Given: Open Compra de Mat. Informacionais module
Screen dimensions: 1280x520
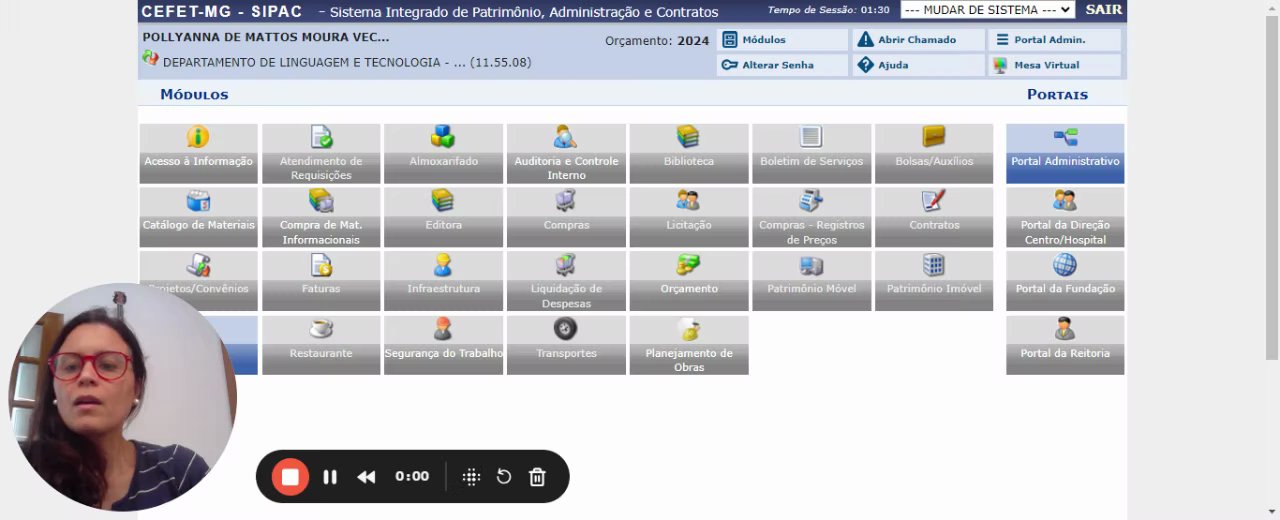Looking at the screenshot, I should click(x=321, y=217).
